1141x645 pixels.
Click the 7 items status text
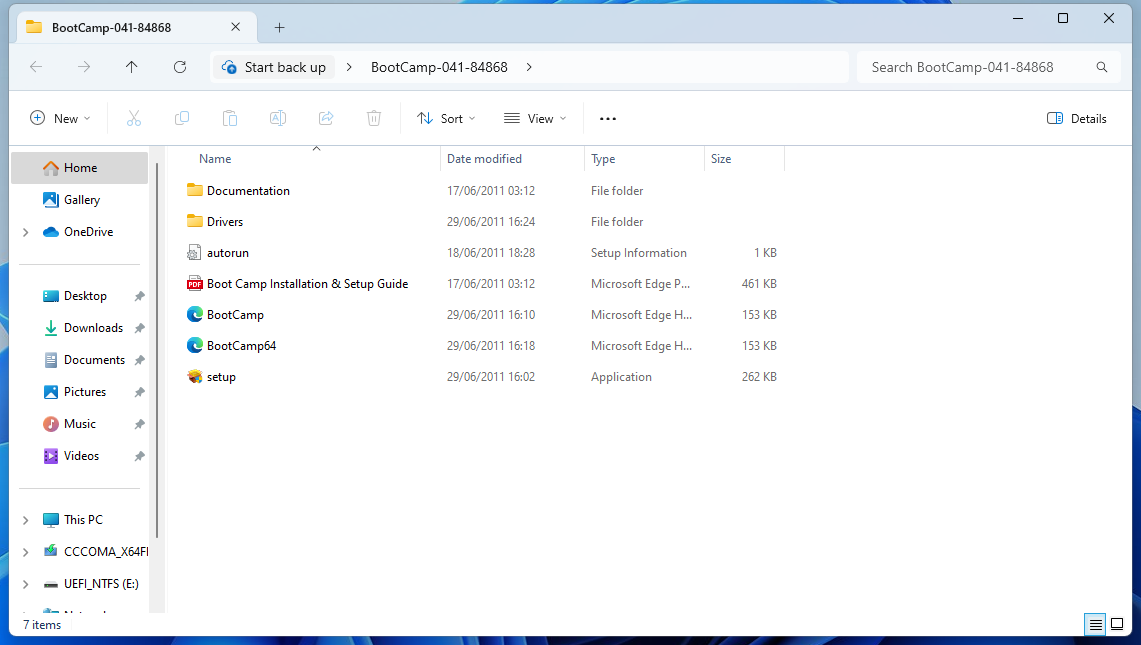42,625
